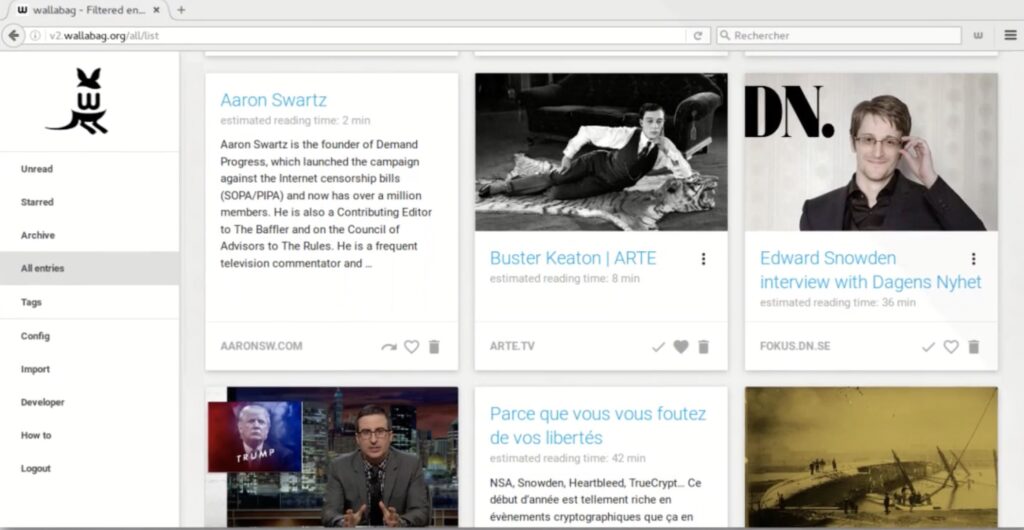The width and height of the screenshot is (1024, 530).
Task: Open the Firefox hamburger menu
Action: [1010, 36]
